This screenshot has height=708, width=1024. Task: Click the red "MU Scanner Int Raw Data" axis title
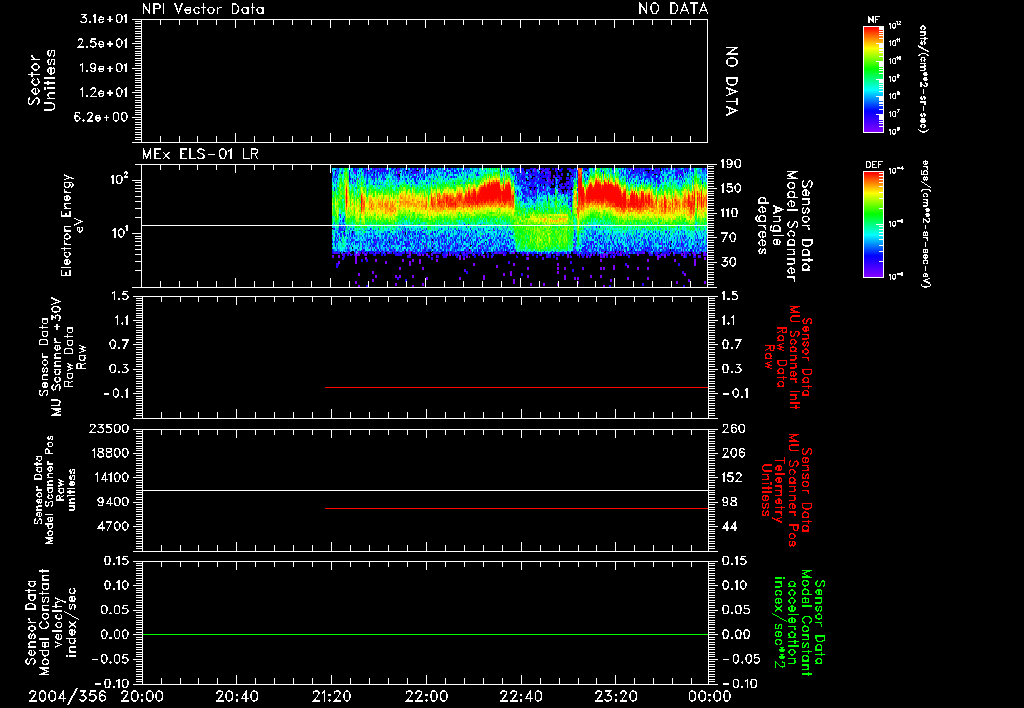point(788,357)
